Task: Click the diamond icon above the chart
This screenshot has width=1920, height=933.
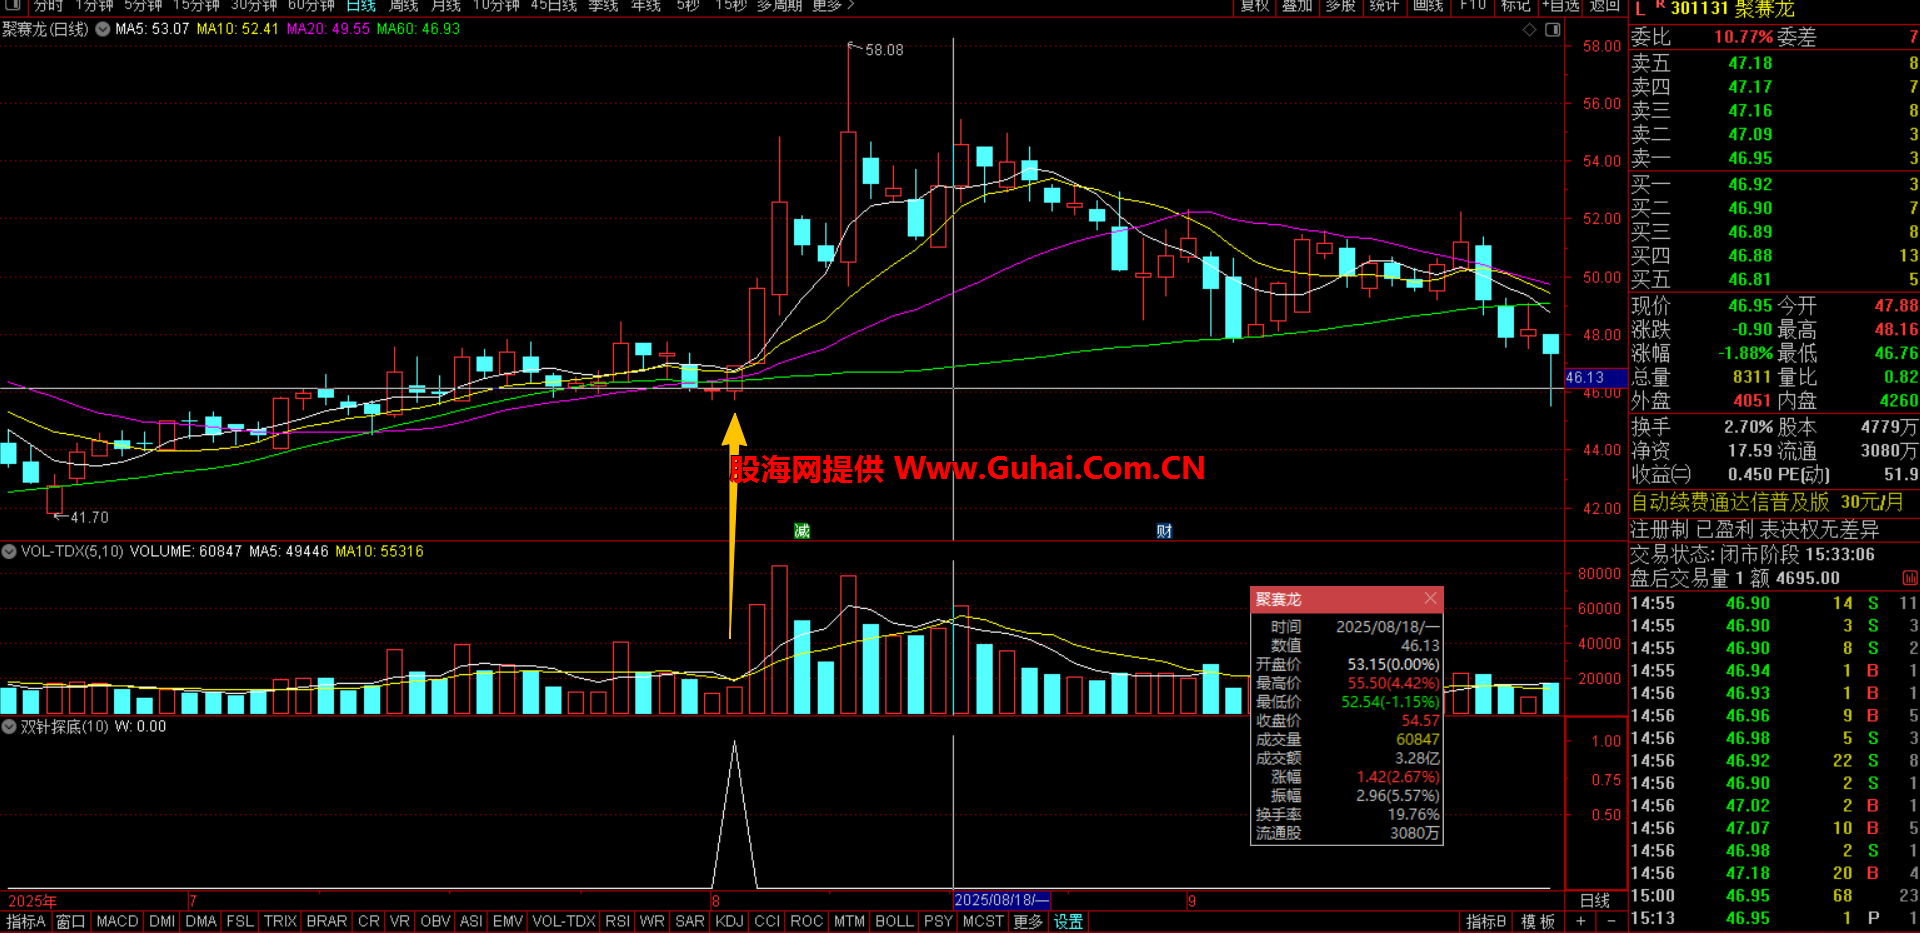Action: click(x=1529, y=30)
